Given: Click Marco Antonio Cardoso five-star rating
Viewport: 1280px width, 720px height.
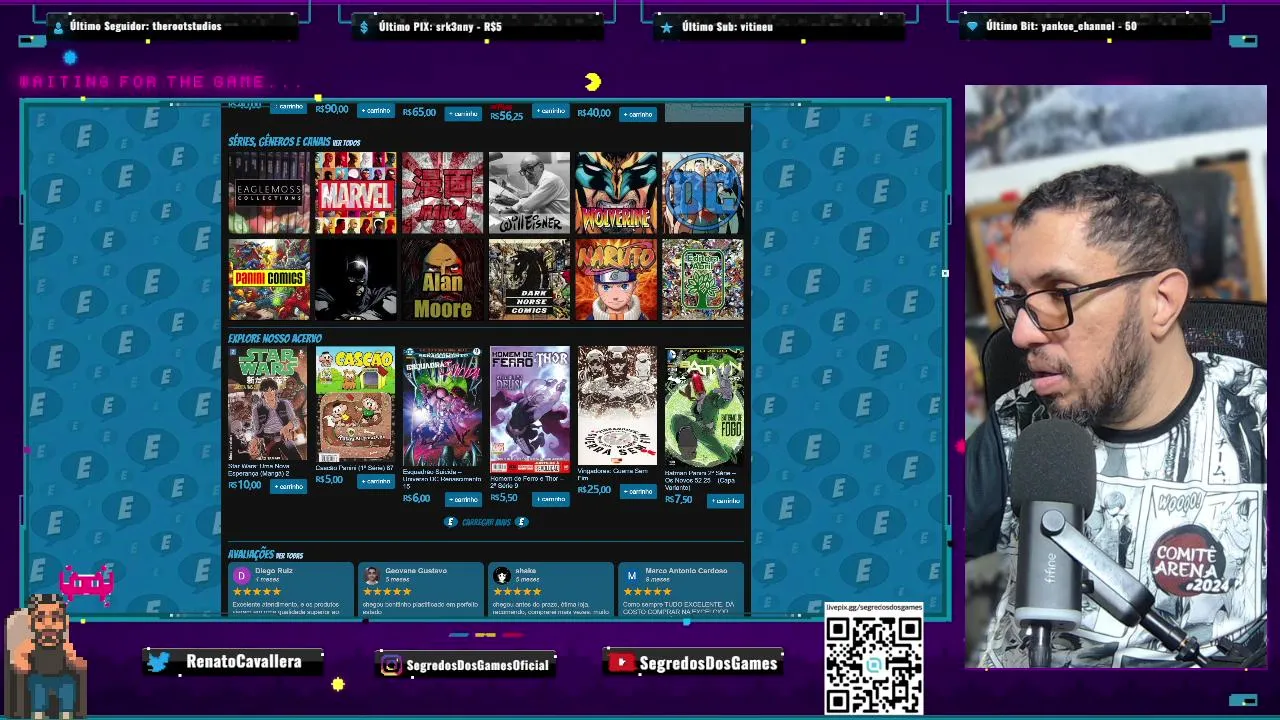Looking at the screenshot, I should click(x=648, y=591).
